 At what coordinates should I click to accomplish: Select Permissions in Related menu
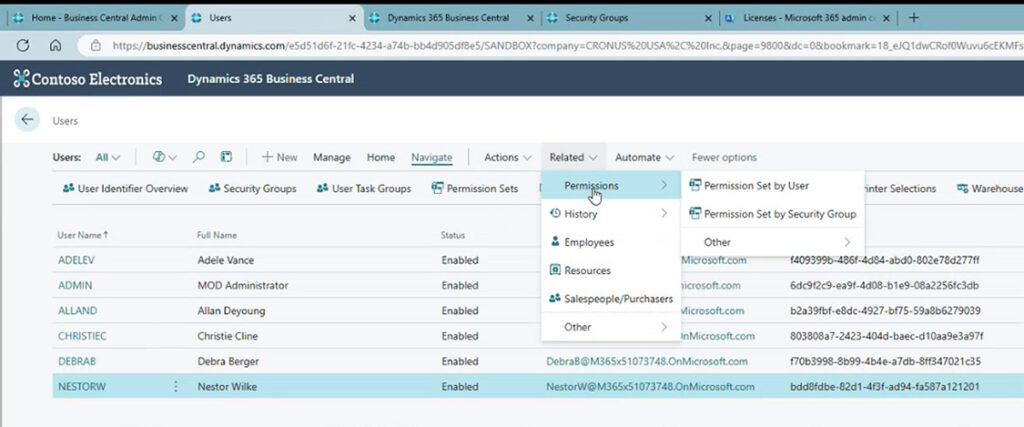611,186
